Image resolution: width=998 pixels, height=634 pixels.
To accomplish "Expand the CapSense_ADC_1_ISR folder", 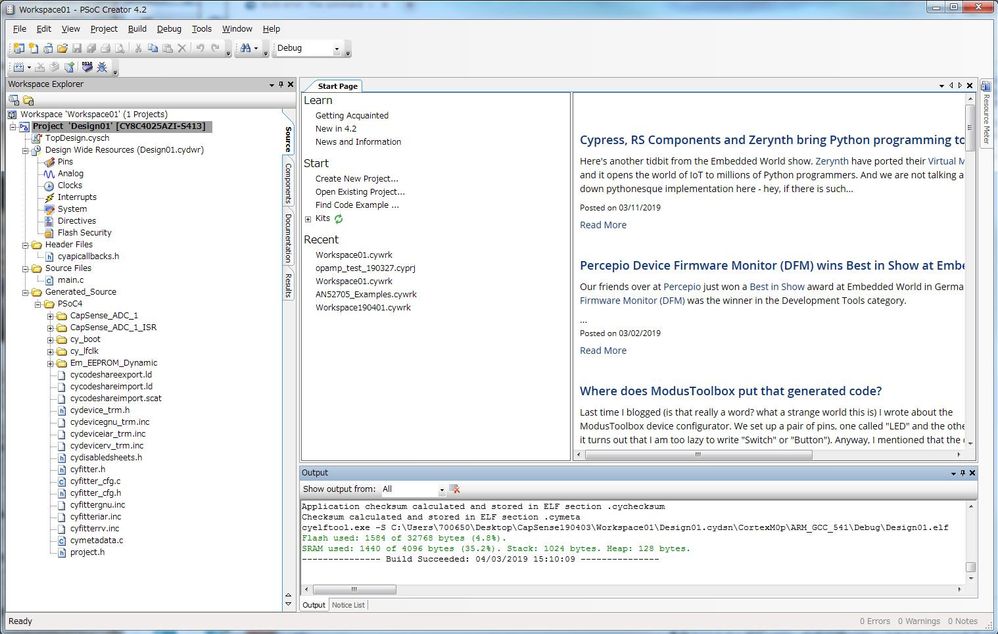I will point(50,328).
